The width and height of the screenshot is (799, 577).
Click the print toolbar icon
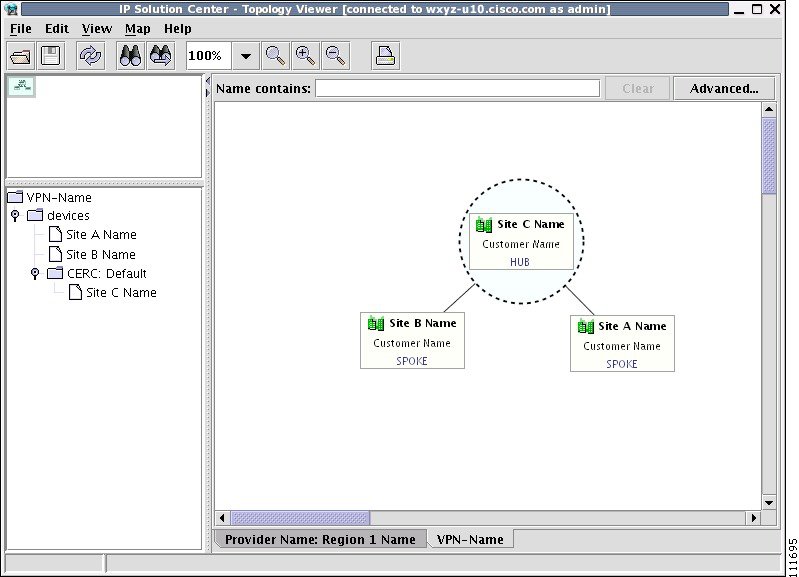[385, 56]
